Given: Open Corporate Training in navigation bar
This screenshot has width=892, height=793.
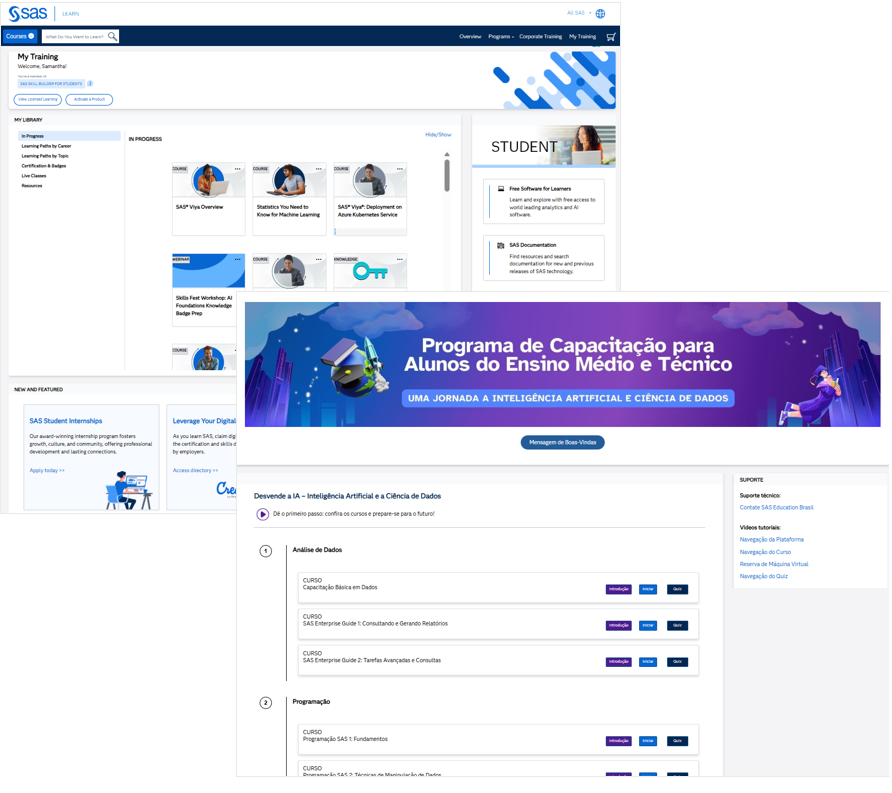Looking at the screenshot, I should (x=540, y=37).
